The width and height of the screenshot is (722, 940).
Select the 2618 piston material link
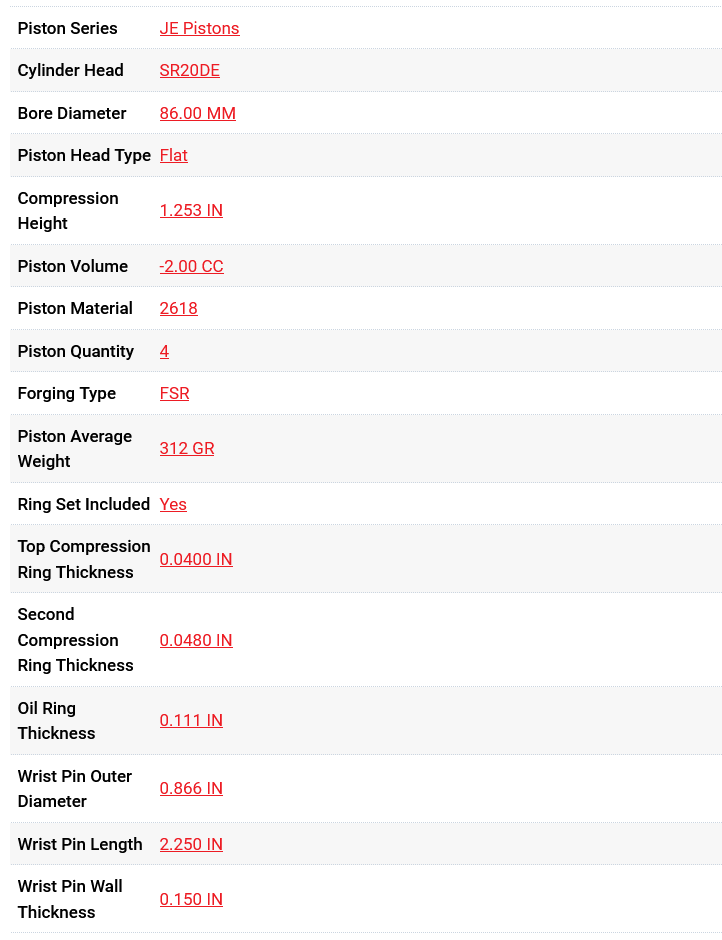(x=178, y=308)
